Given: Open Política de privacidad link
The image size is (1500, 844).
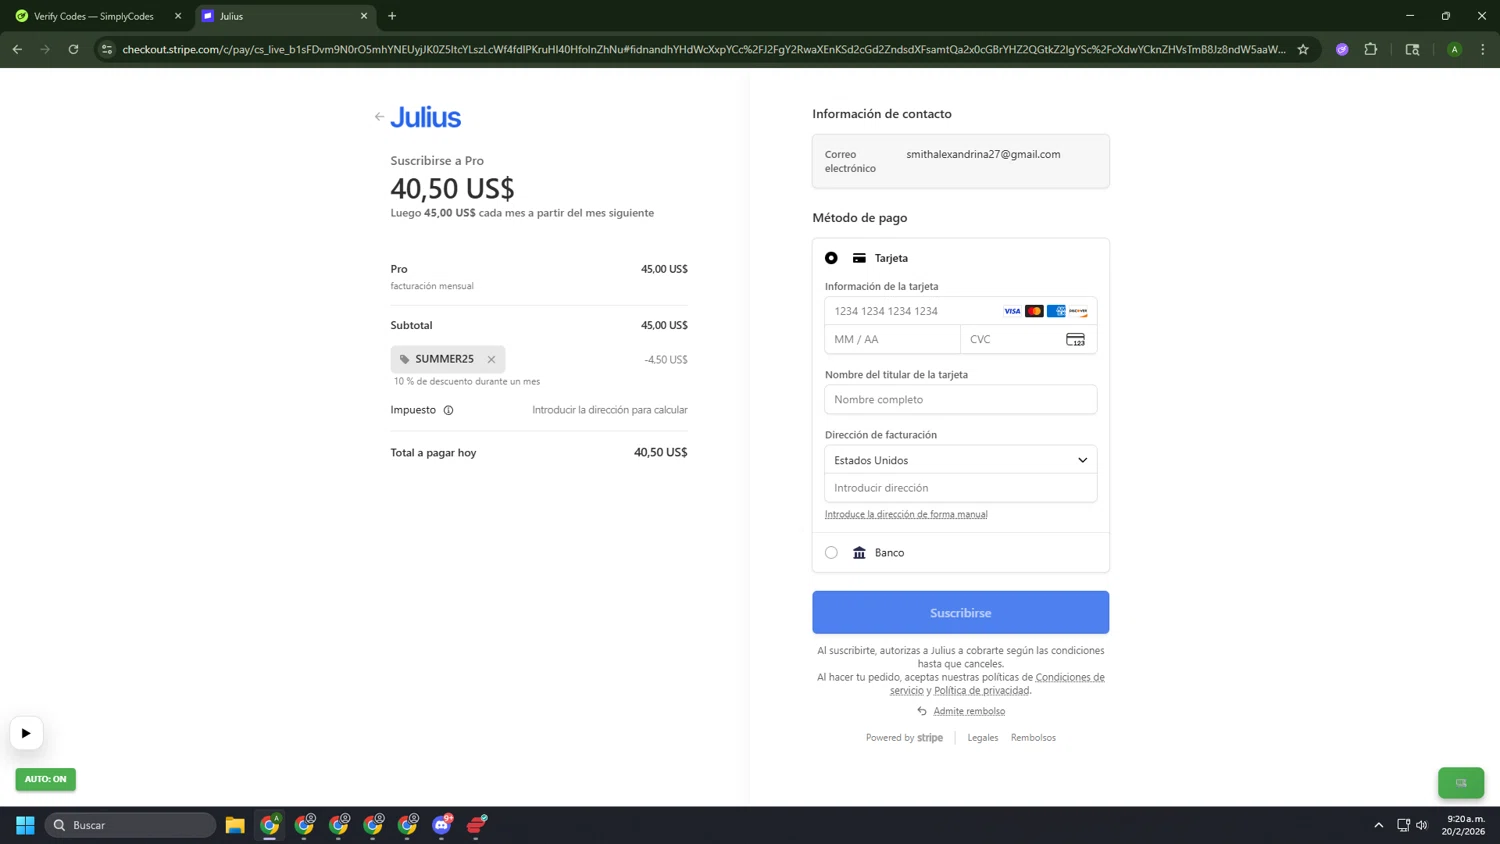Looking at the screenshot, I should [x=981, y=690].
